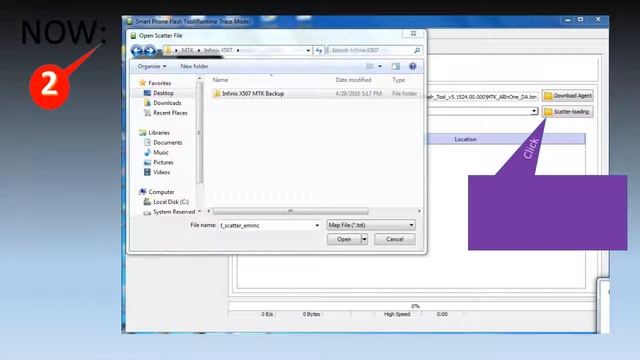This screenshot has width=640, height=360.
Task: Open the views options dropdown arrow
Action: [x=380, y=66]
